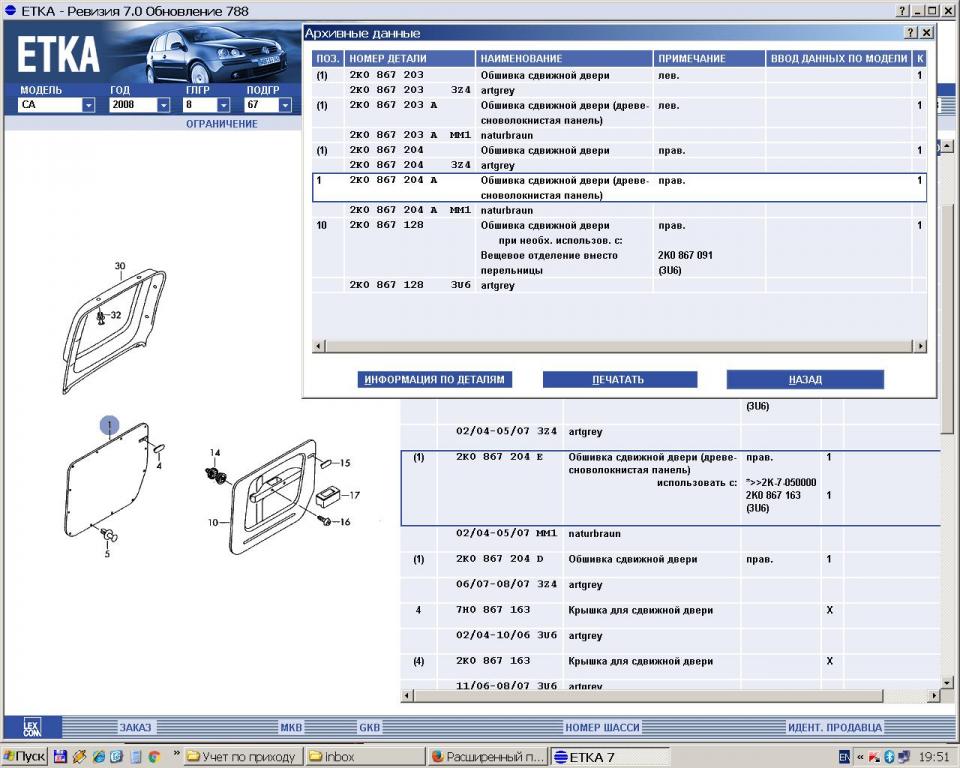
Task: Click the ОГРАНИЧЕНИЕ link
Action: coord(222,124)
